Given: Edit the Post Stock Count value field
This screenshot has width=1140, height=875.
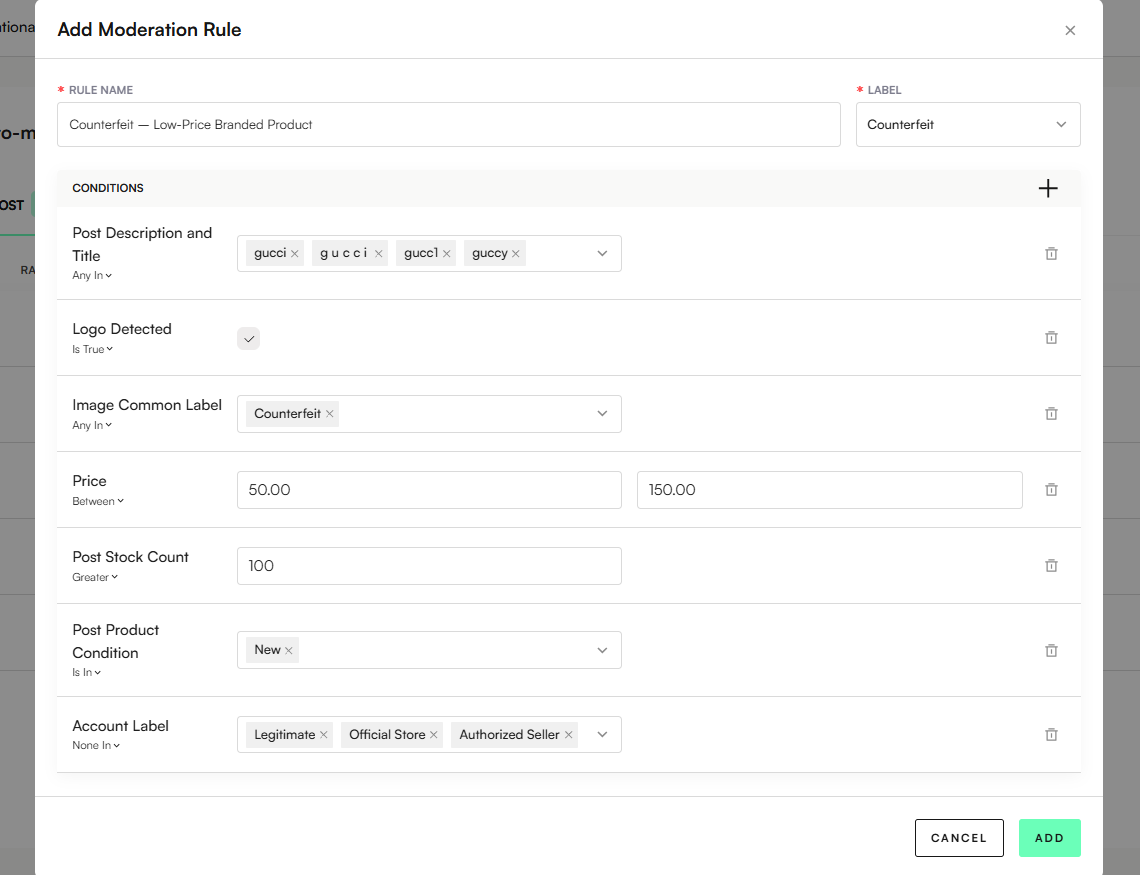Looking at the screenshot, I should (429, 566).
